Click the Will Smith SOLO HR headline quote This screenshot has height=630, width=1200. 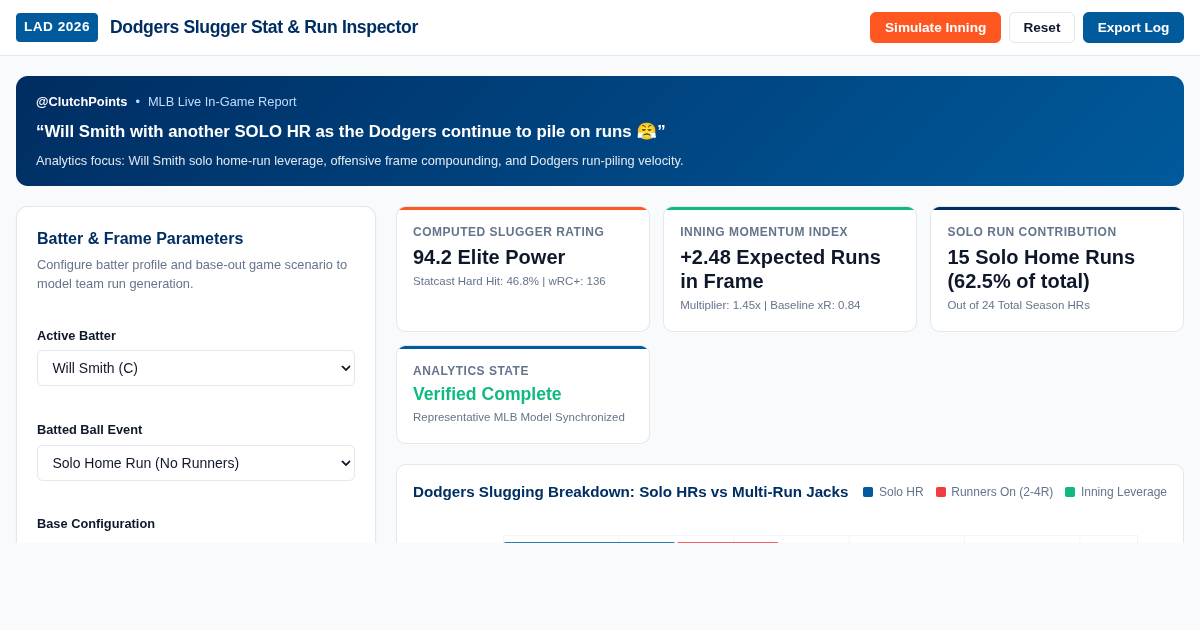point(351,131)
